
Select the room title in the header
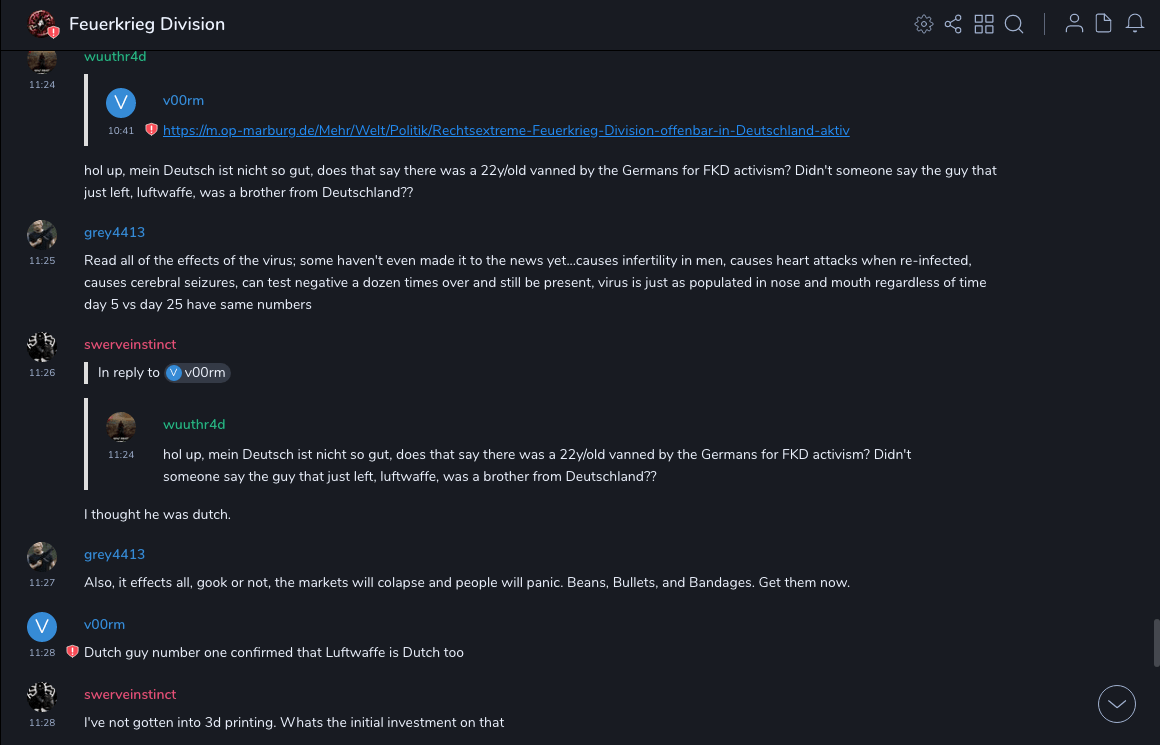(147, 24)
